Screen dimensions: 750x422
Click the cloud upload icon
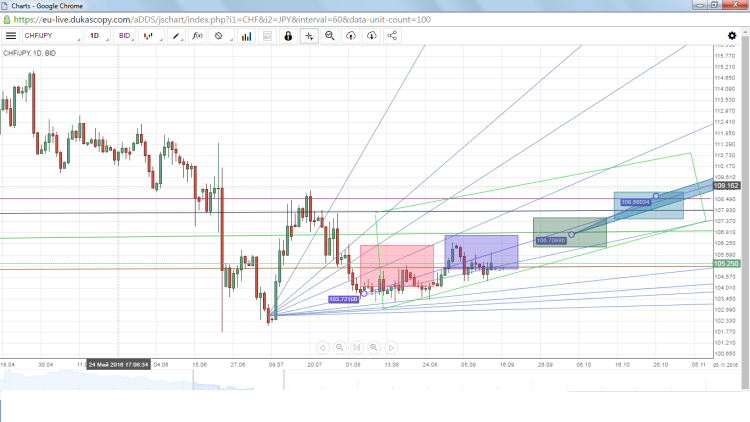coord(351,35)
